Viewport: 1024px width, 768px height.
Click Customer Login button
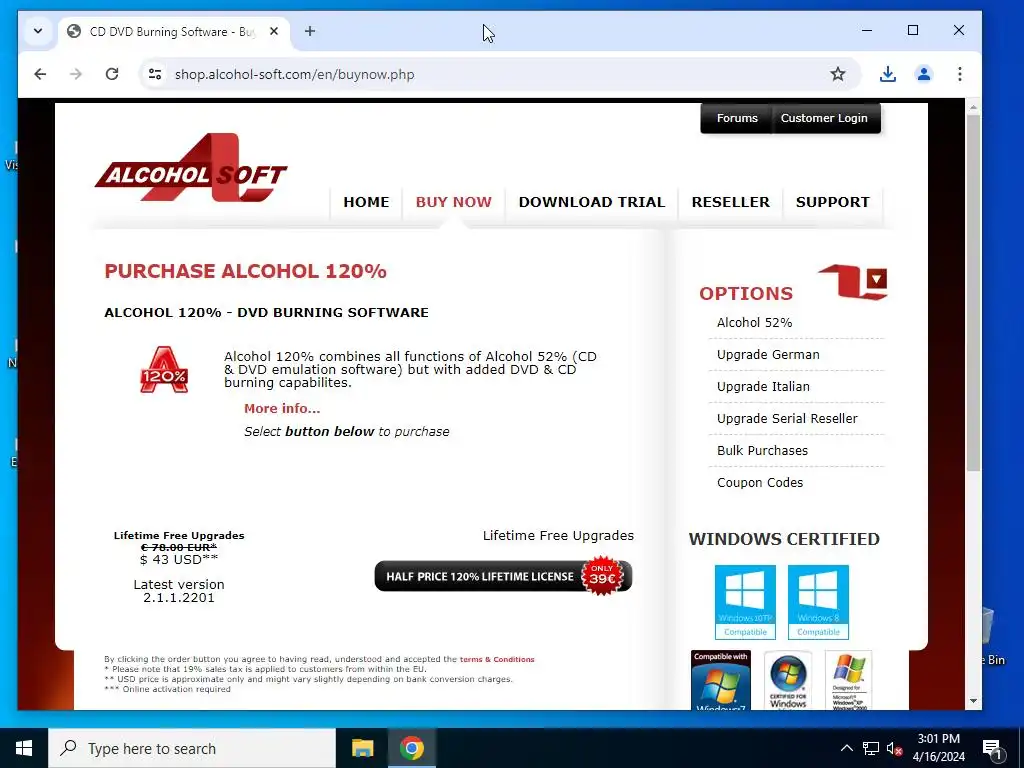coord(824,118)
